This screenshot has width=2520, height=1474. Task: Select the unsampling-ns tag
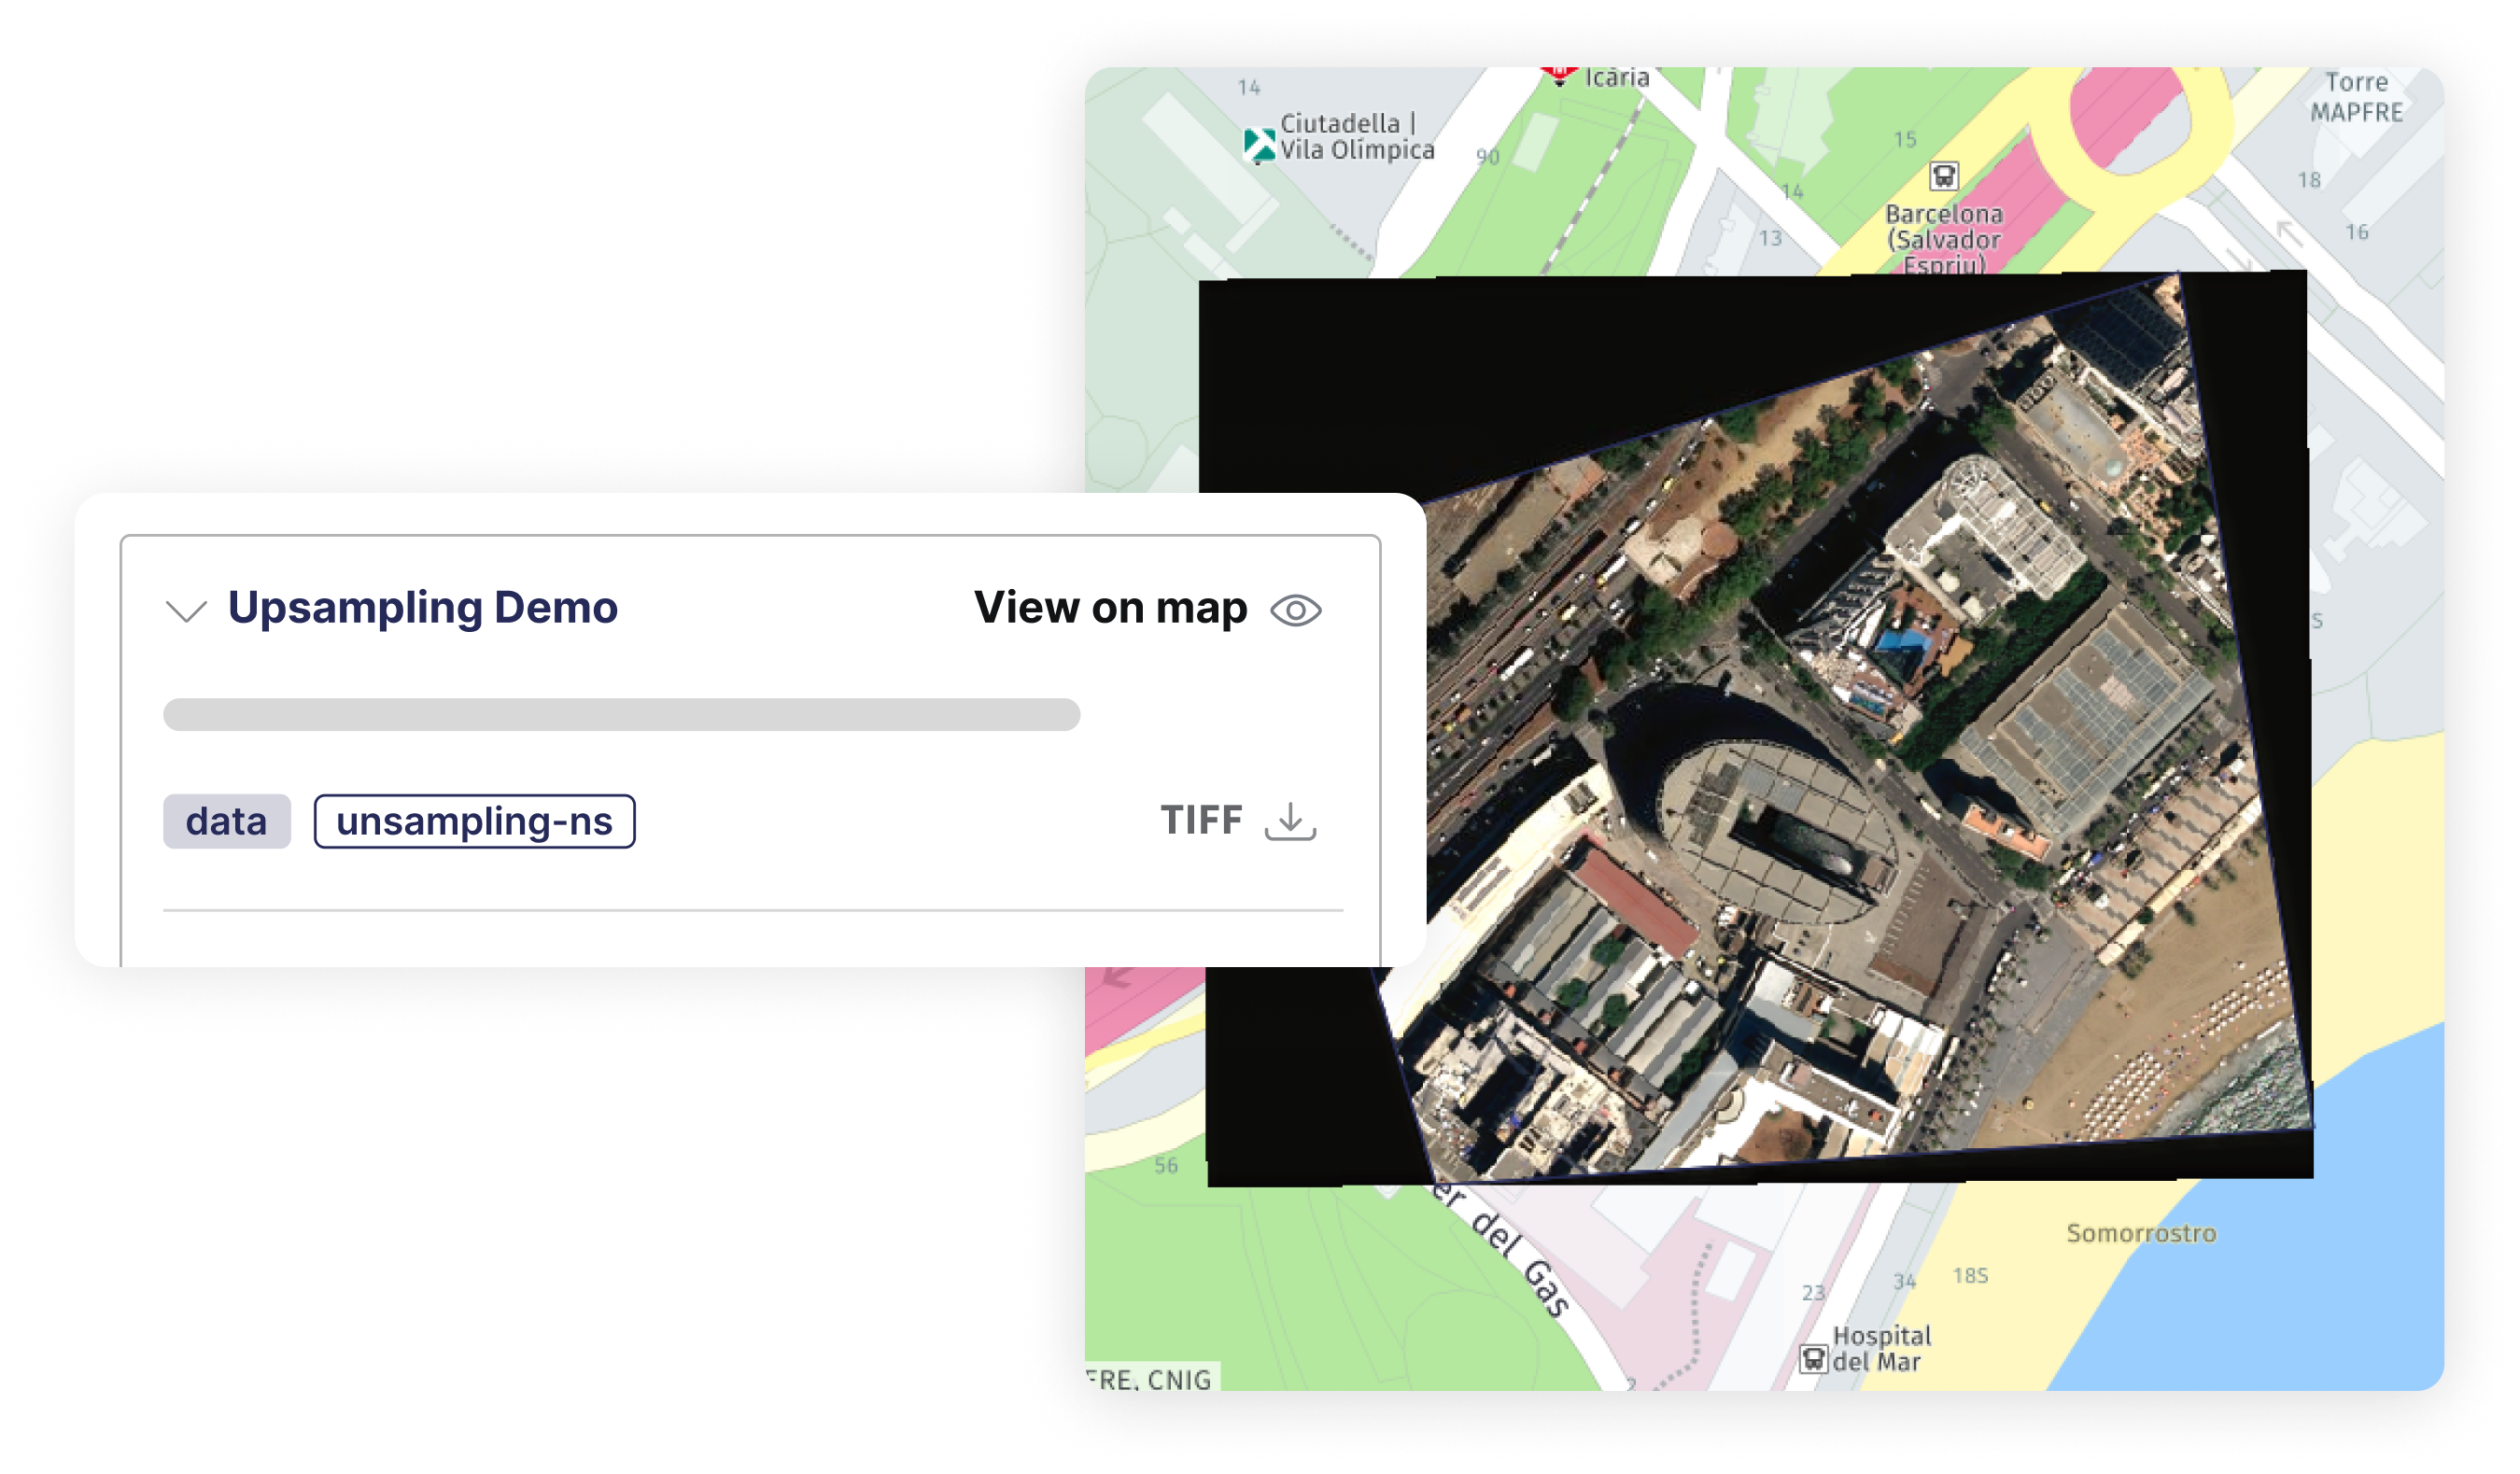pyautogui.click(x=473, y=821)
